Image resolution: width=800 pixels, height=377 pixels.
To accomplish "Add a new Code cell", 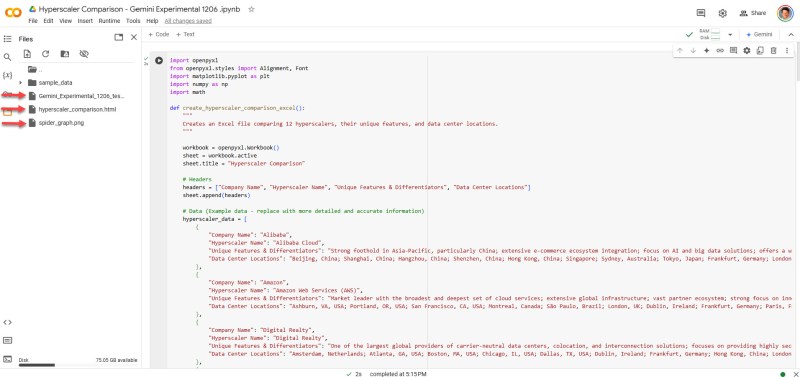I will coord(159,35).
